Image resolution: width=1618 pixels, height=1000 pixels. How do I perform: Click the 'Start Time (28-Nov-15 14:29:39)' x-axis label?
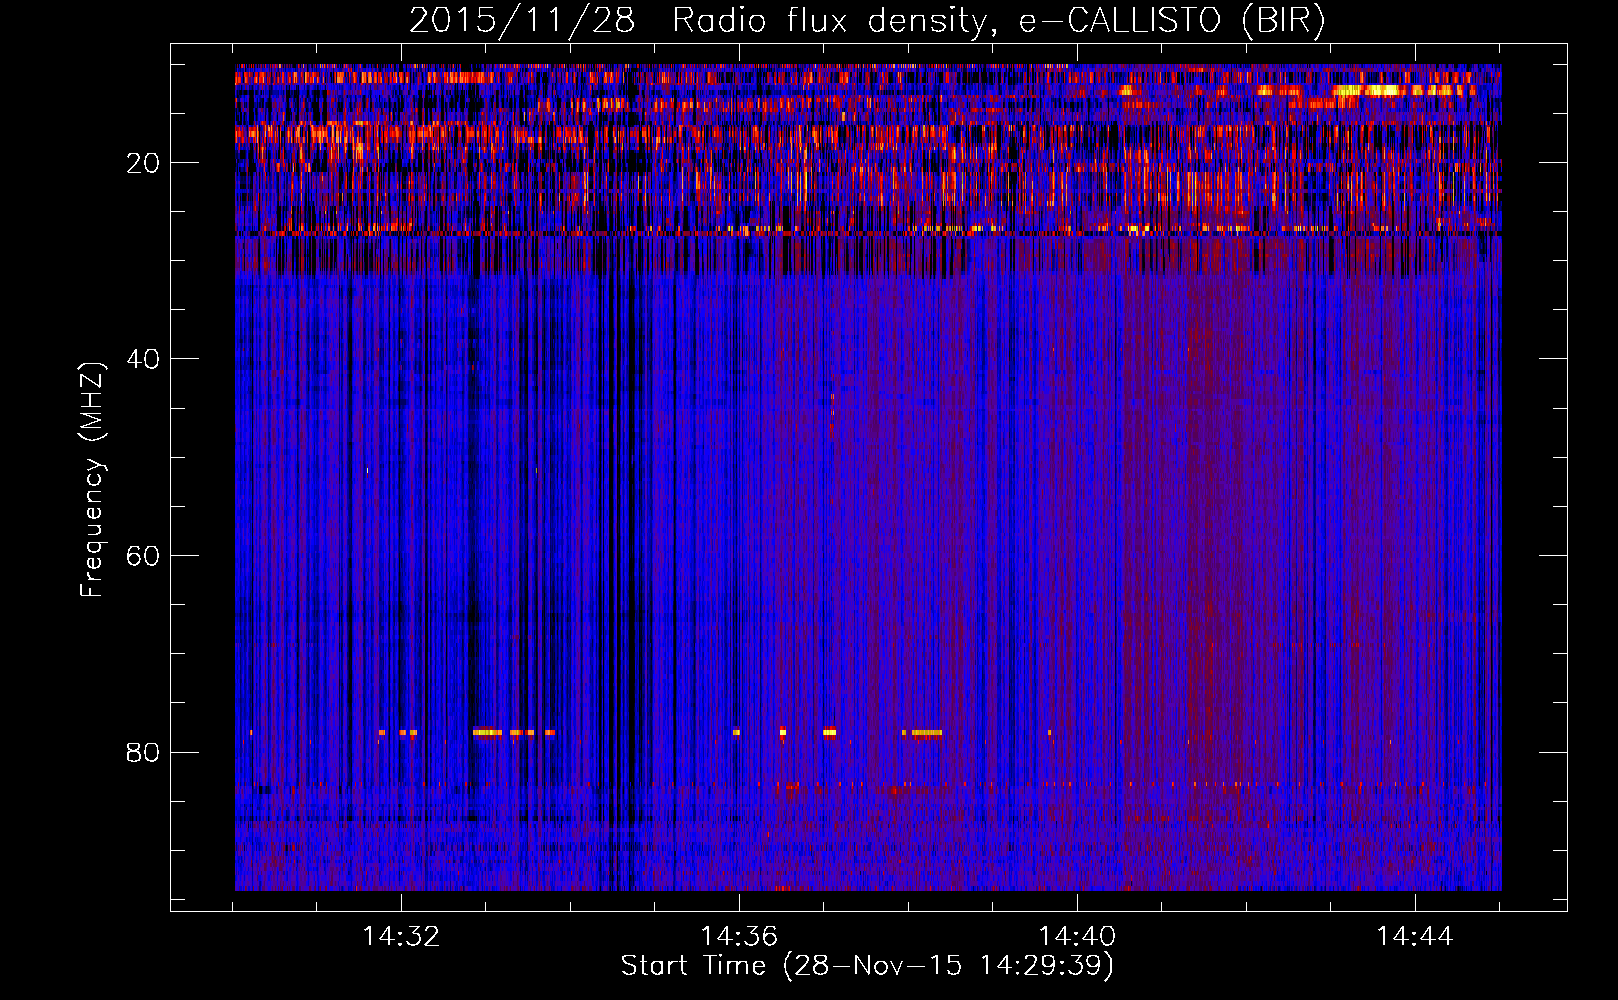pos(867,966)
